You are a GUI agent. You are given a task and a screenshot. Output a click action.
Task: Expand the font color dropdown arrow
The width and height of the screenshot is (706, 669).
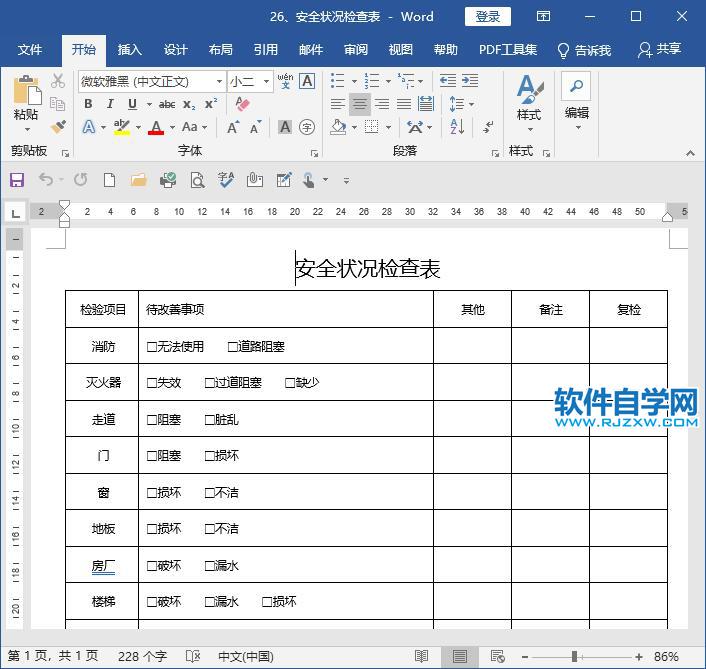click(x=172, y=127)
